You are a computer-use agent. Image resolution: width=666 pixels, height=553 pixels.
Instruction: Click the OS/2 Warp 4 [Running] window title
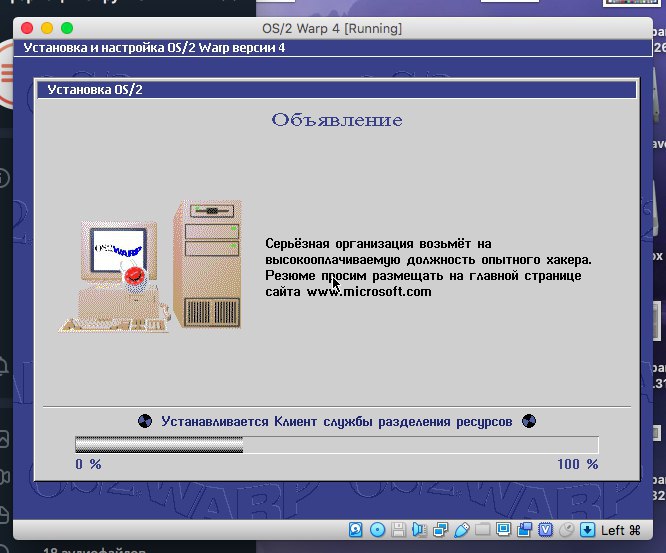point(332,28)
